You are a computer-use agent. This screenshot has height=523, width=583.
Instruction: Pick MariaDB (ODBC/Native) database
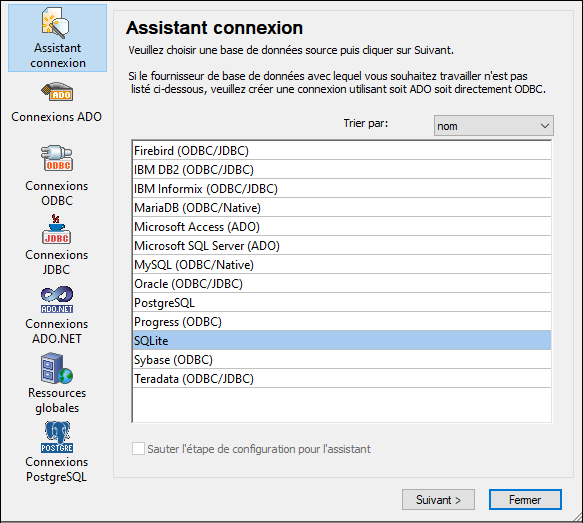click(x=342, y=207)
